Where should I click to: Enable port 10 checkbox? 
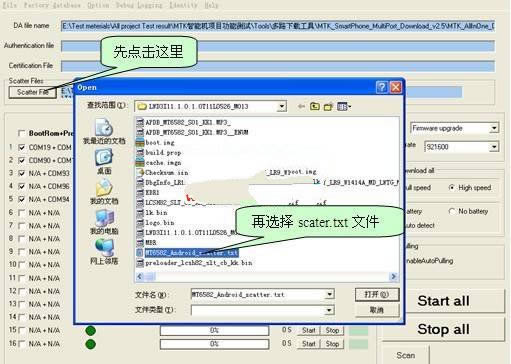click(22, 265)
